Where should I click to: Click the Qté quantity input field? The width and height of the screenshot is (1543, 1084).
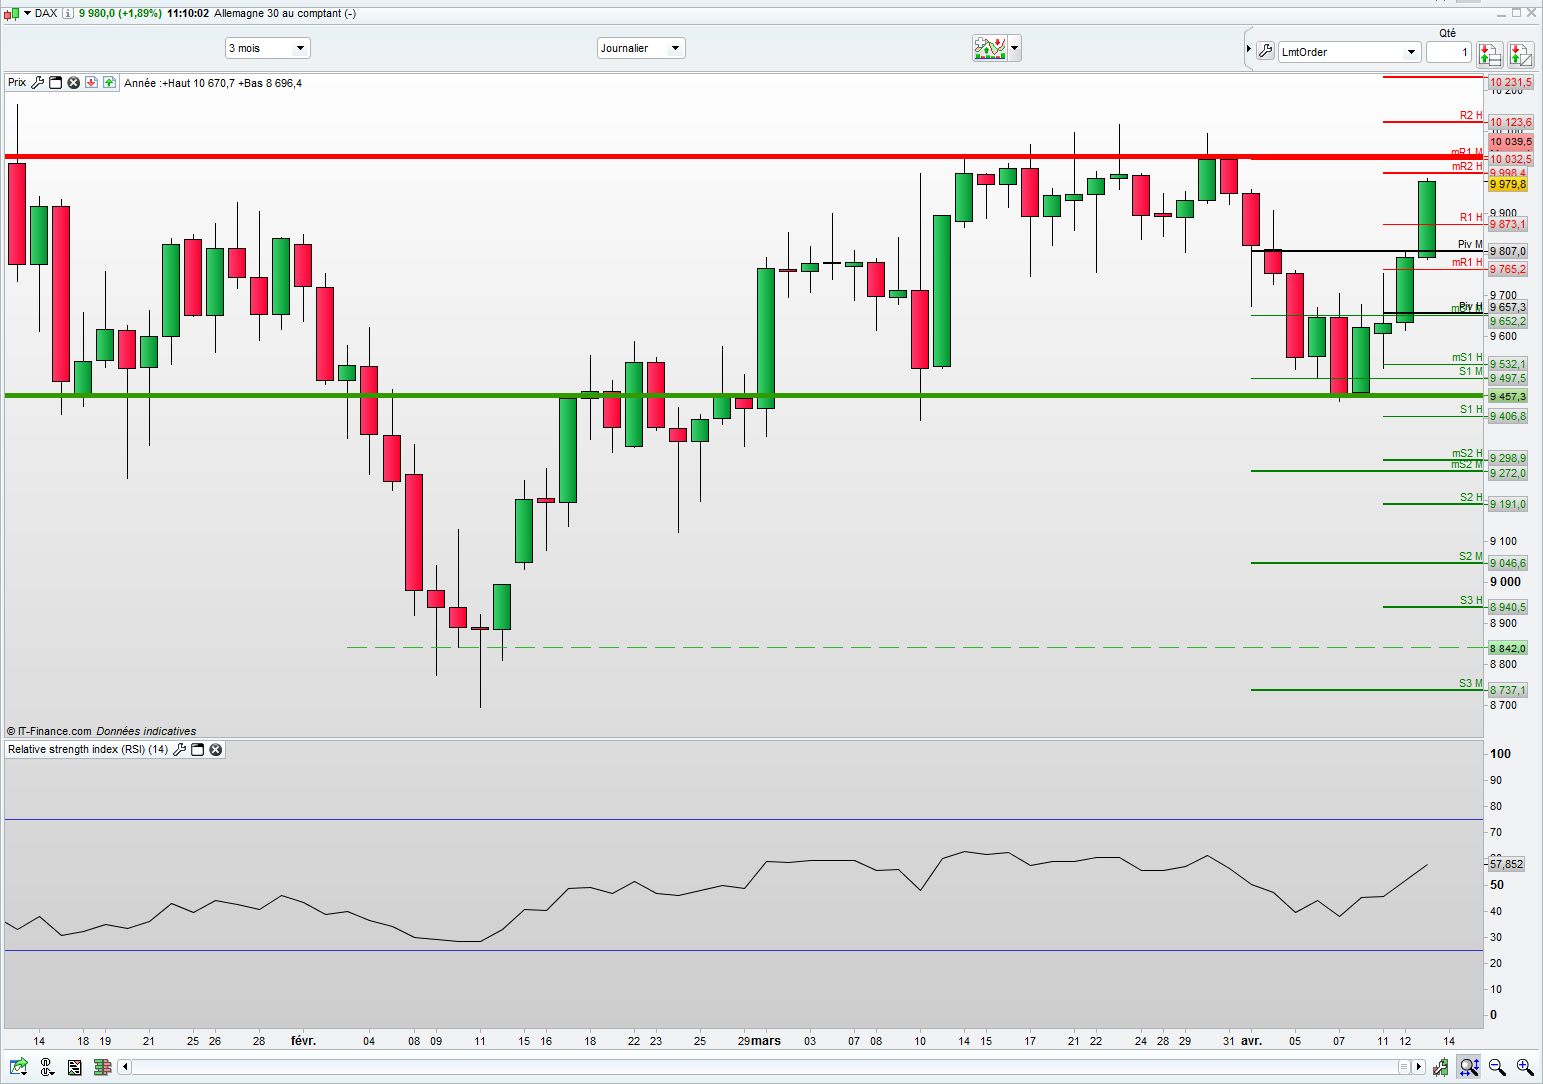(1448, 52)
